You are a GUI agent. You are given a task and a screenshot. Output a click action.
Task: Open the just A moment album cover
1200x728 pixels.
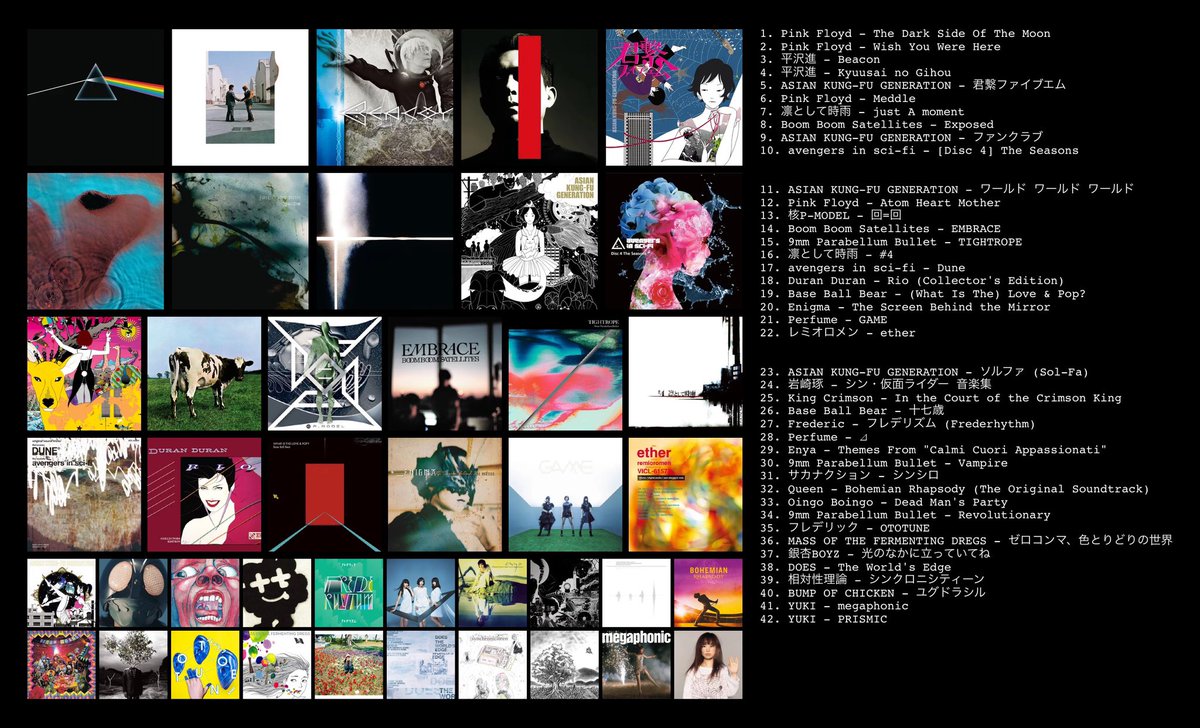pyautogui.click(x=240, y=241)
